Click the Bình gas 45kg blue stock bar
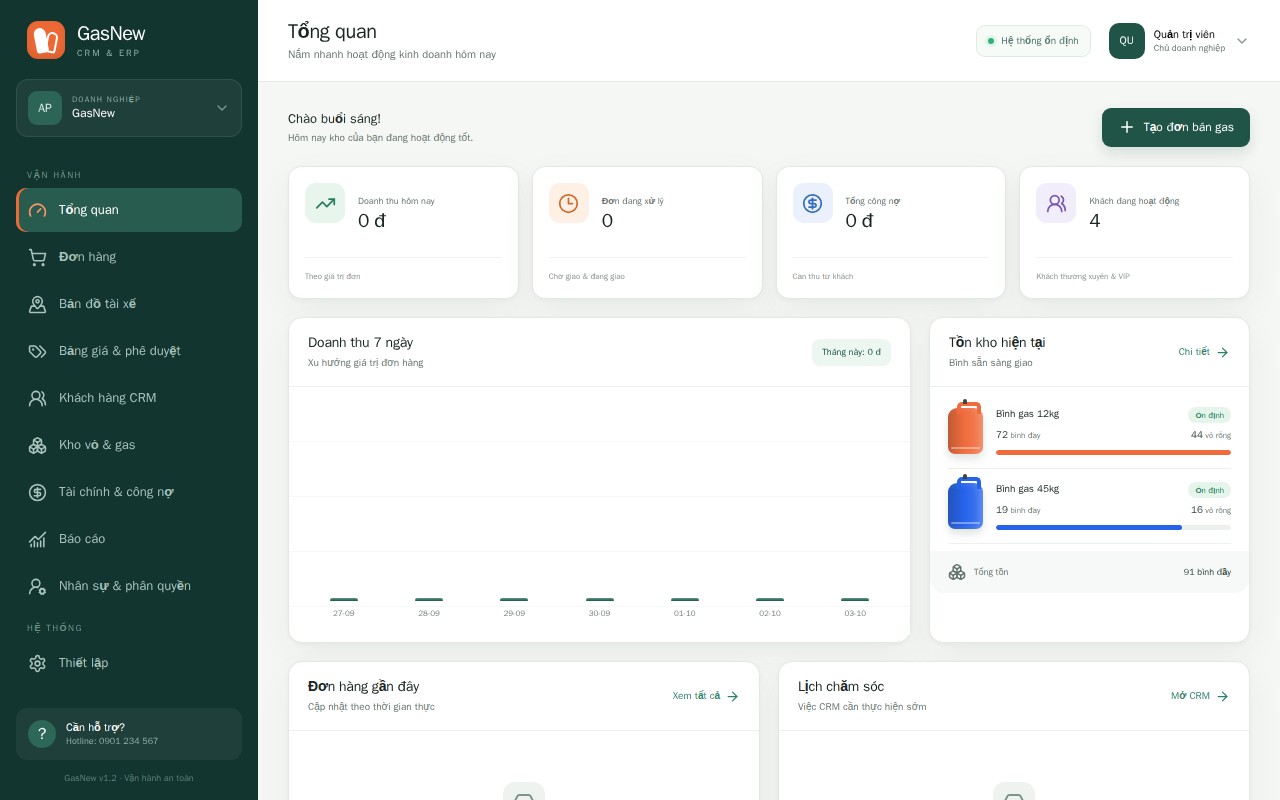This screenshot has width=1280, height=800. tap(1089, 527)
